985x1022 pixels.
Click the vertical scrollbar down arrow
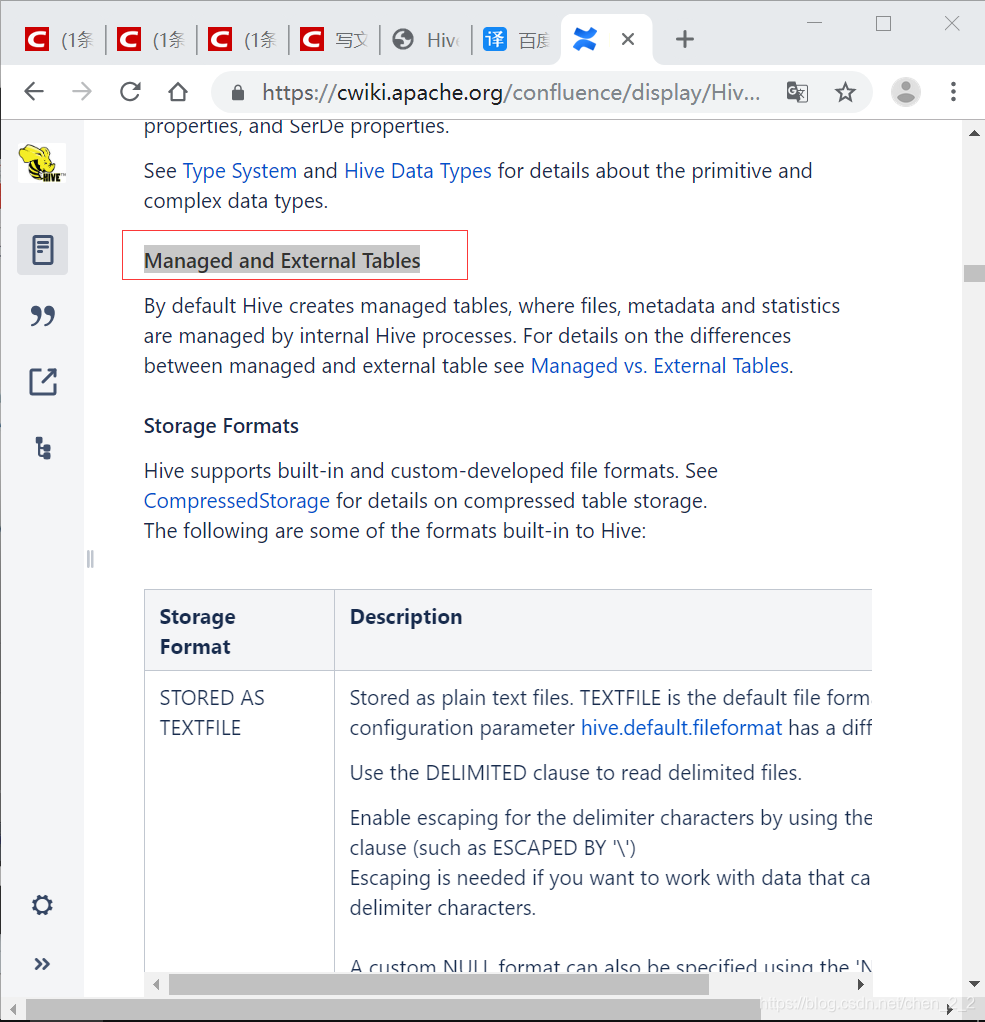[974, 984]
